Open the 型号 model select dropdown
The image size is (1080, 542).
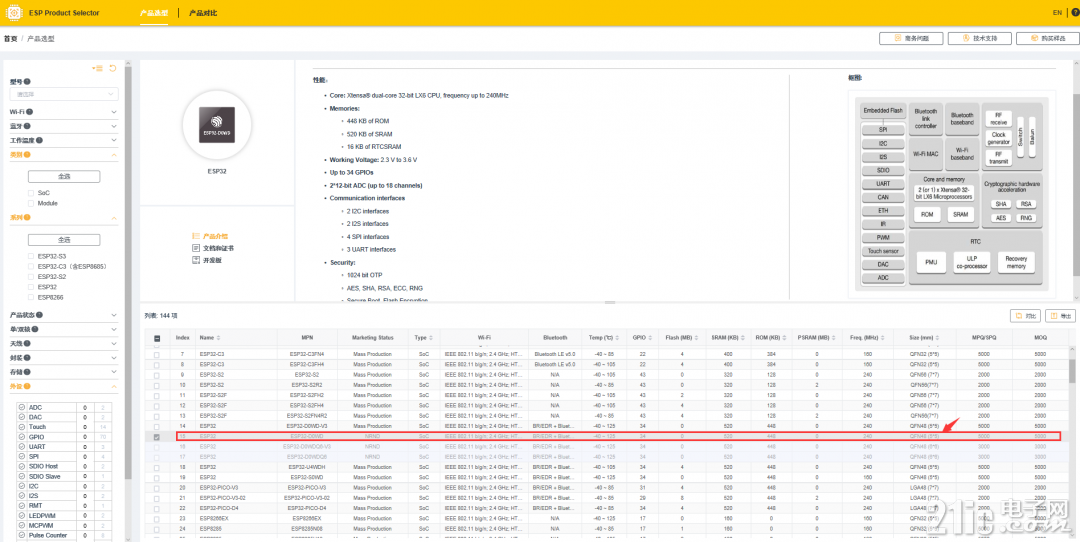(64, 94)
